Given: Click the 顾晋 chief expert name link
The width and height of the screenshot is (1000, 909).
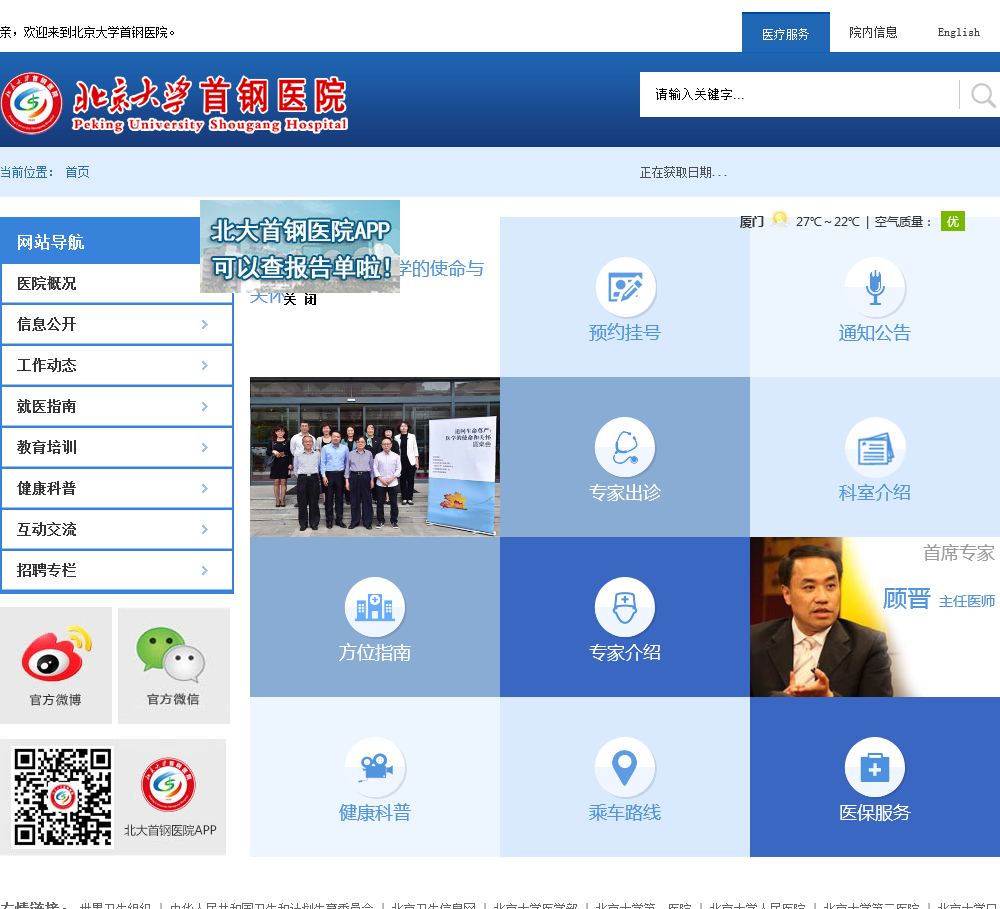Looking at the screenshot, I should 906,599.
